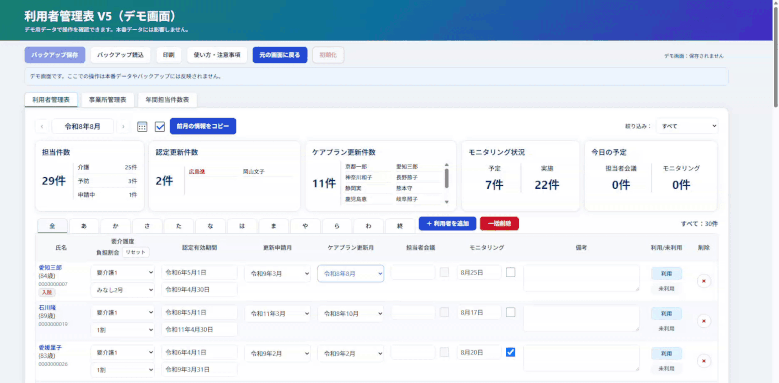Click the 令和8年8月 month display
Image resolution: width=779 pixels, height=383 pixels.
[x=82, y=126]
